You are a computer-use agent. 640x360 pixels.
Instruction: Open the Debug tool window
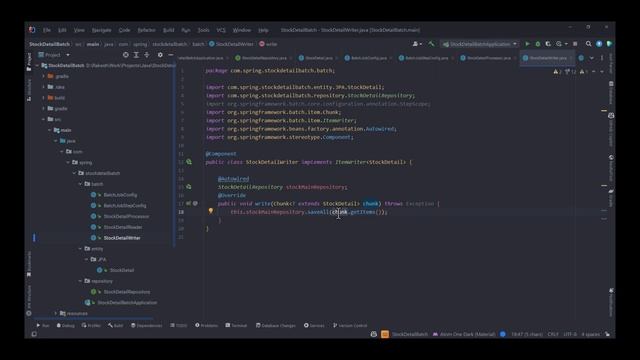click(x=66, y=325)
